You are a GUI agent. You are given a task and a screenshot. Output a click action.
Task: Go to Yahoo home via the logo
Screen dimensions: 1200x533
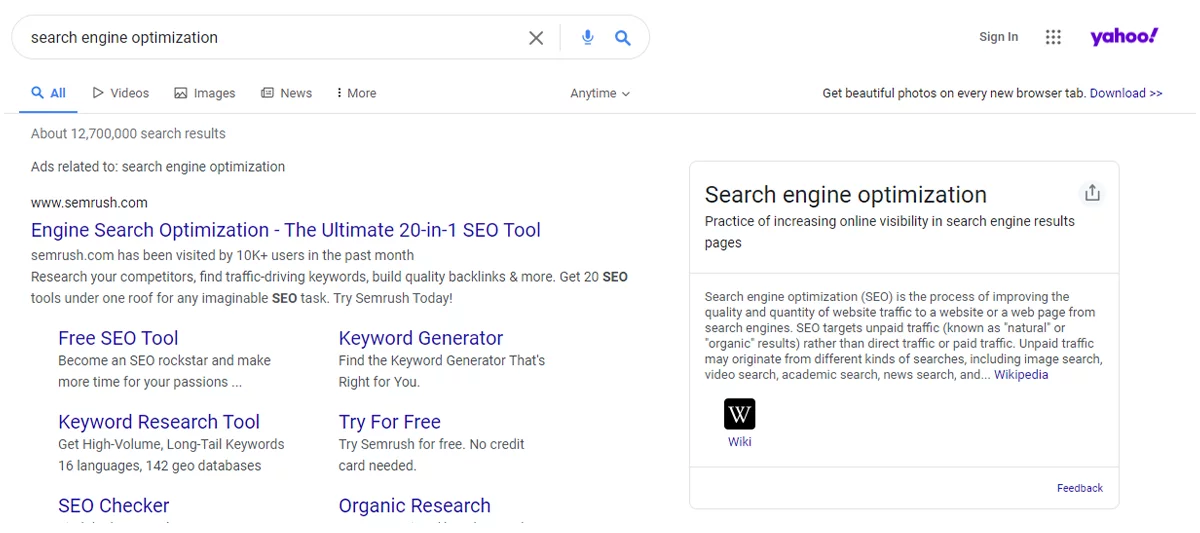[x=1124, y=37]
